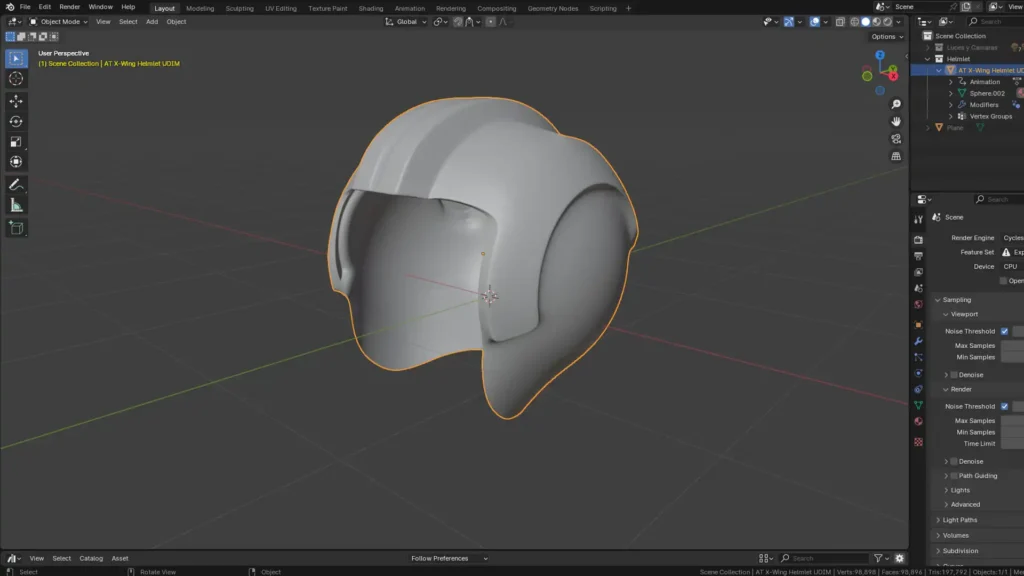Click the Add Cube tool
Image resolution: width=1024 pixels, height=576 pixels.
[16, 228]
